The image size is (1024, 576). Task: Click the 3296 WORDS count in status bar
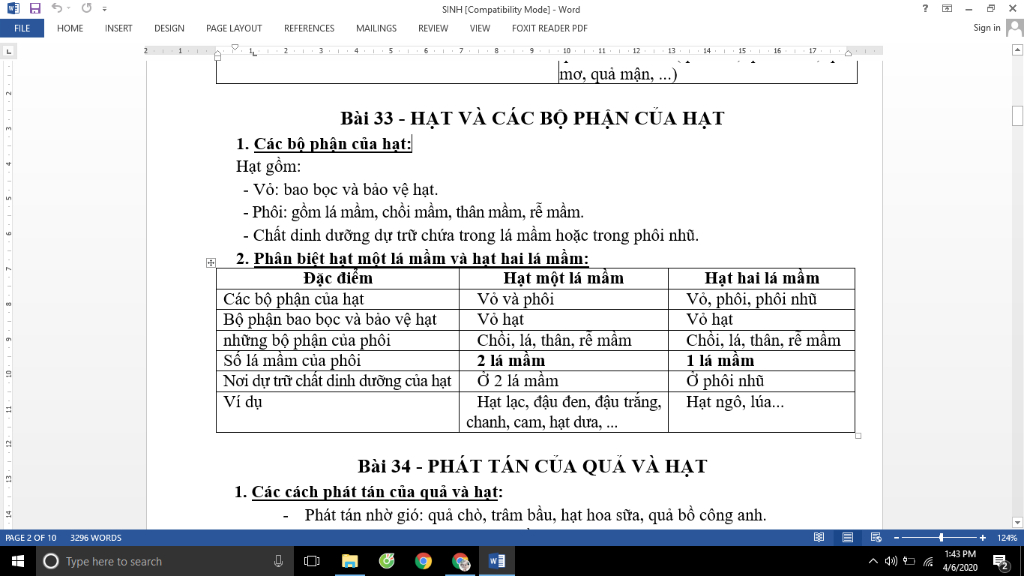click(x=95, y=538)
